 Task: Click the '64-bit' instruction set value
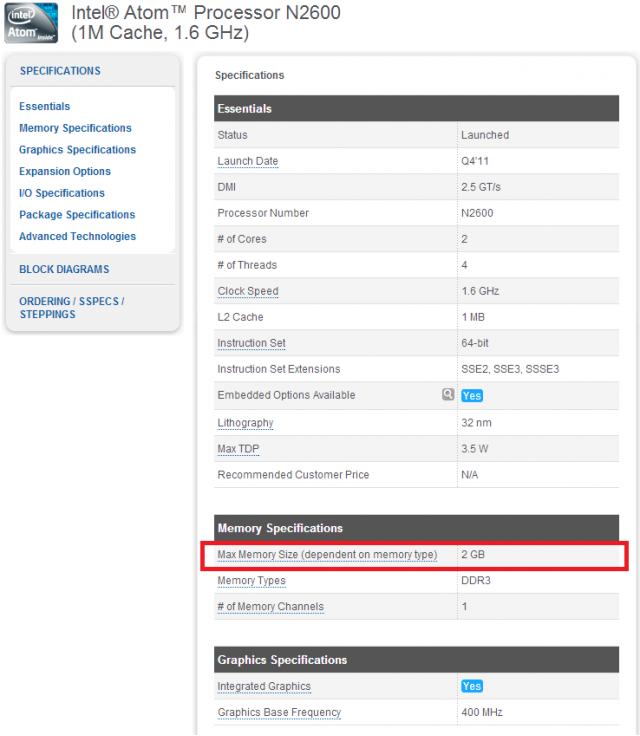(x=475, y=343)
